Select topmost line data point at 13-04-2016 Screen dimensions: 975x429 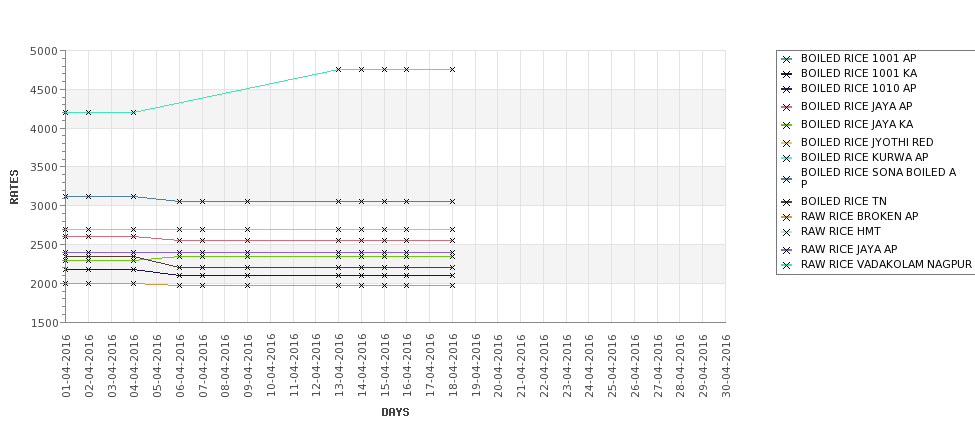click(x=338, y=70)
